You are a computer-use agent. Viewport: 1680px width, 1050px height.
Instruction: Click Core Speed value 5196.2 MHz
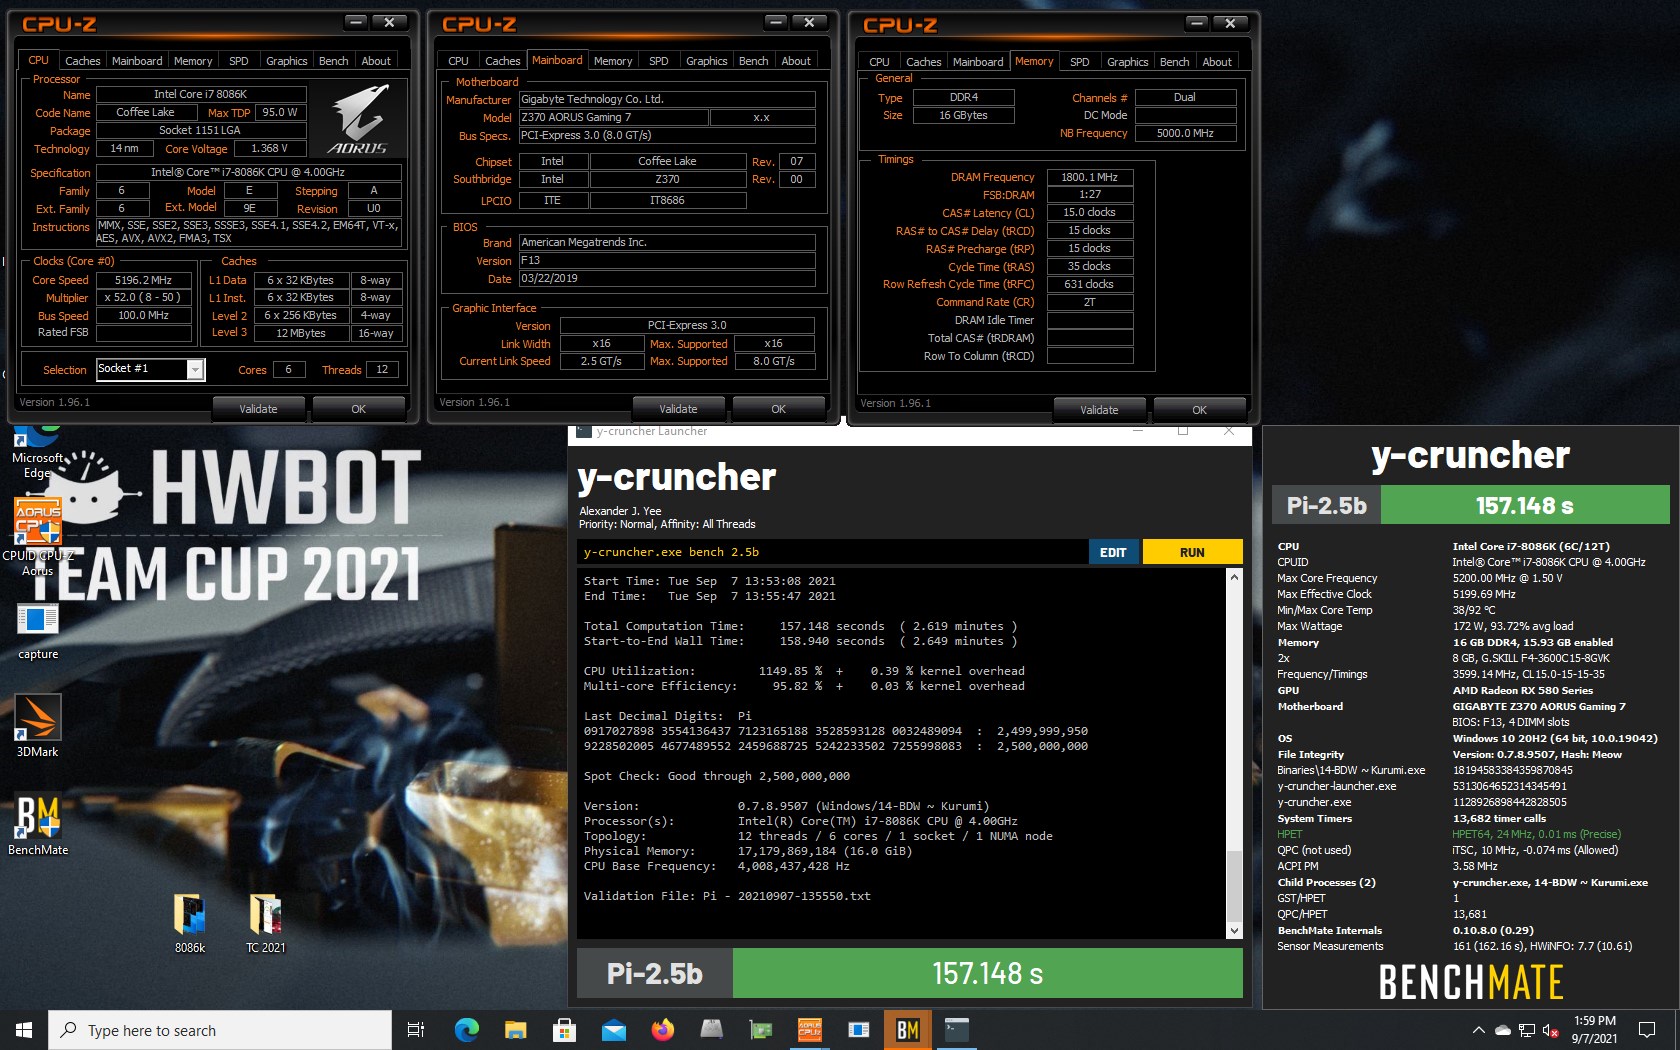144,280
